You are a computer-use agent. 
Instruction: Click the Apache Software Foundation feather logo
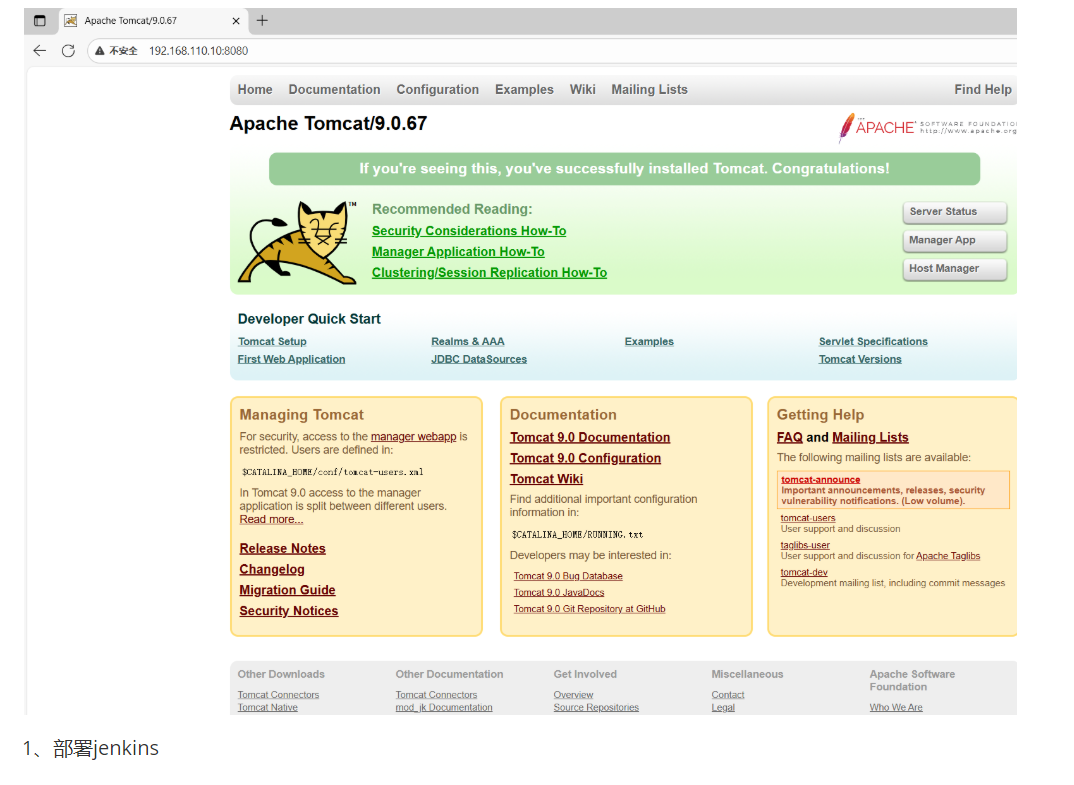coord(927,127)
